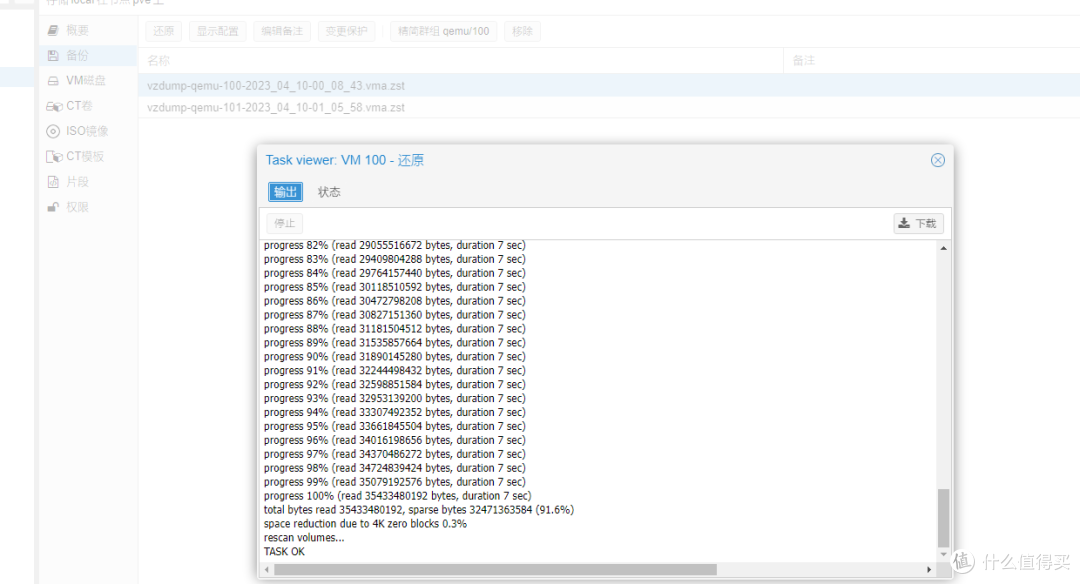Click the 显示配置 show configuration button

[x=217, y=31]
